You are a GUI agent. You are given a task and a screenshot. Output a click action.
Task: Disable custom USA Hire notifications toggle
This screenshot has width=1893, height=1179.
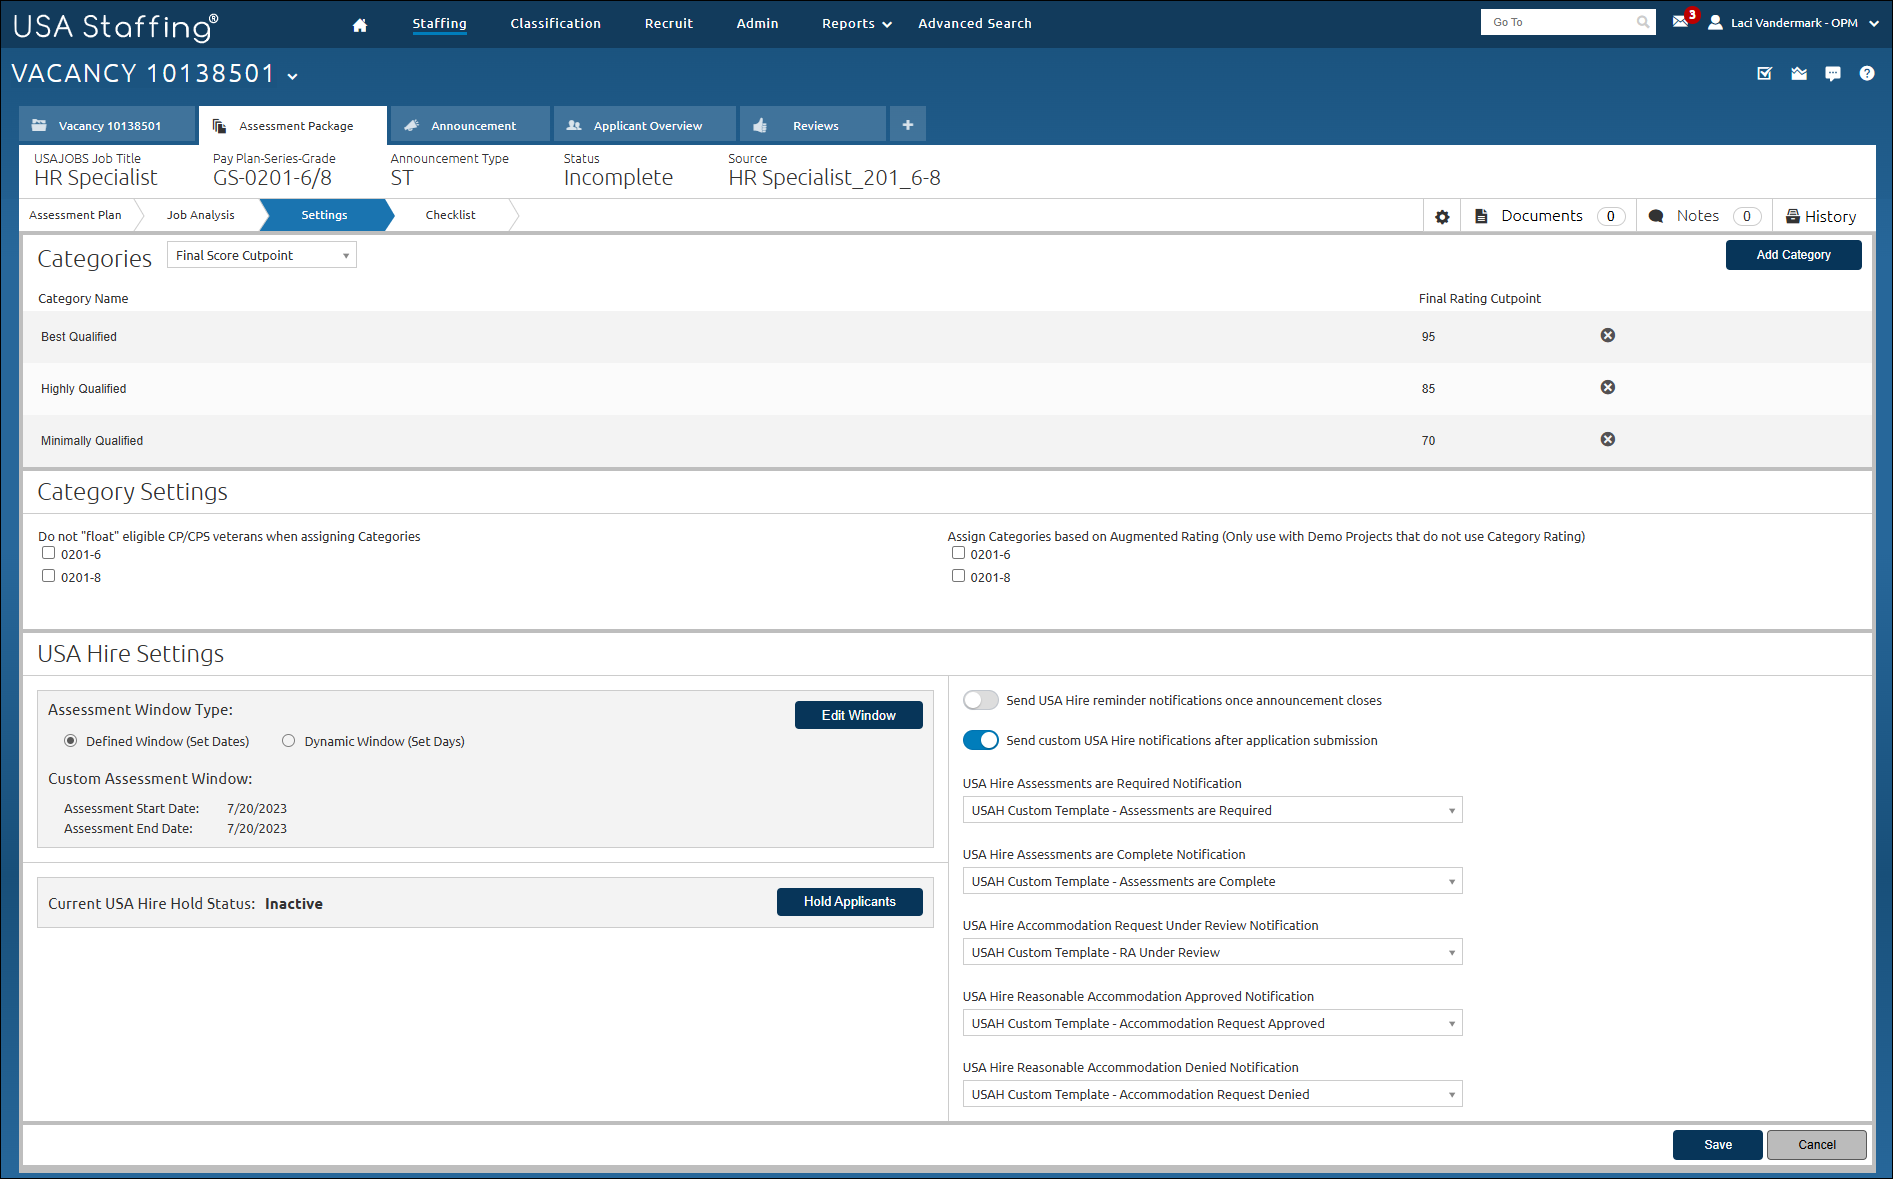pos(980,740)
